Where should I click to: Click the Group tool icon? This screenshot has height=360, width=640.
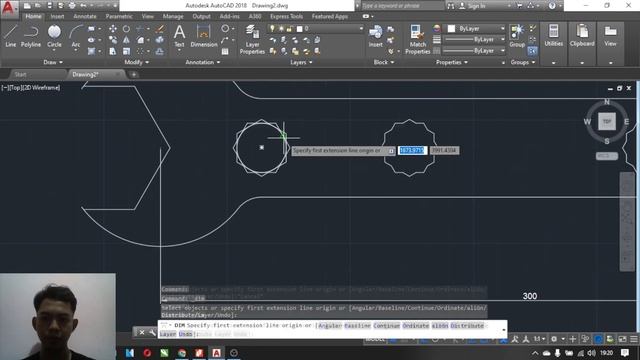pyautogui.click(x=517, y=36)
